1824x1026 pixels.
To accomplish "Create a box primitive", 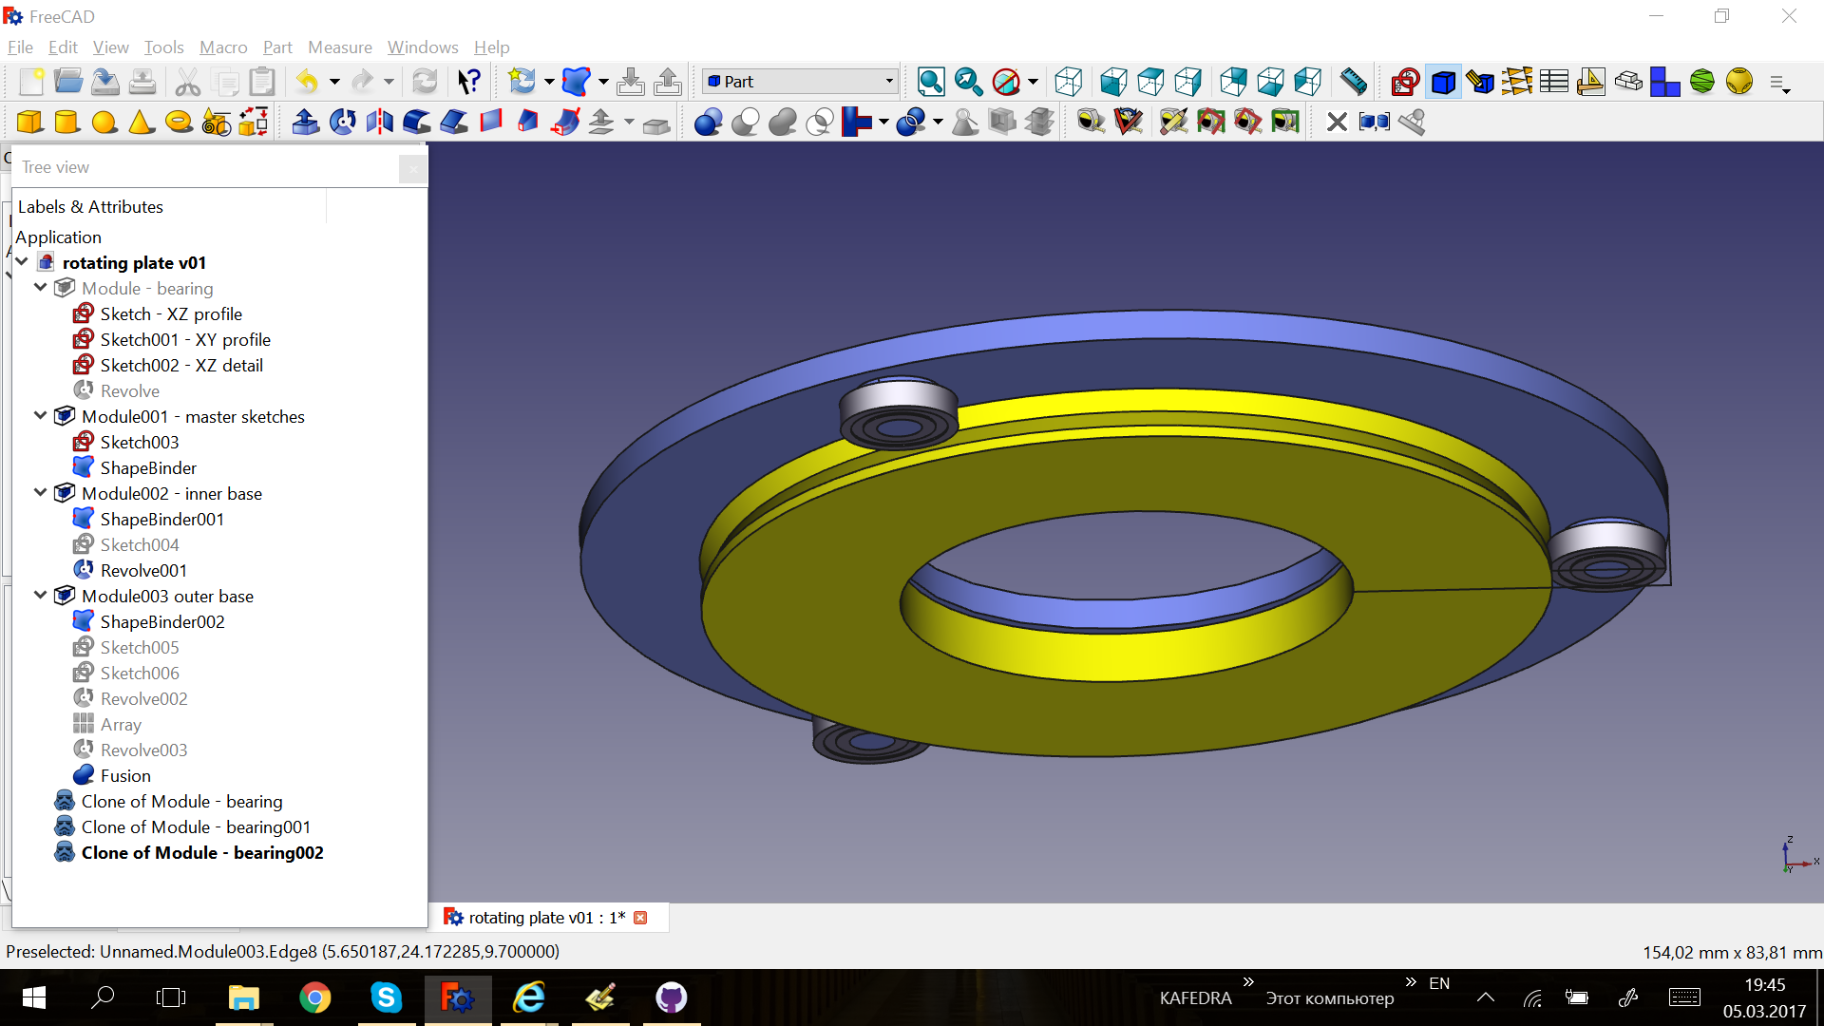I will click(30, 122).
